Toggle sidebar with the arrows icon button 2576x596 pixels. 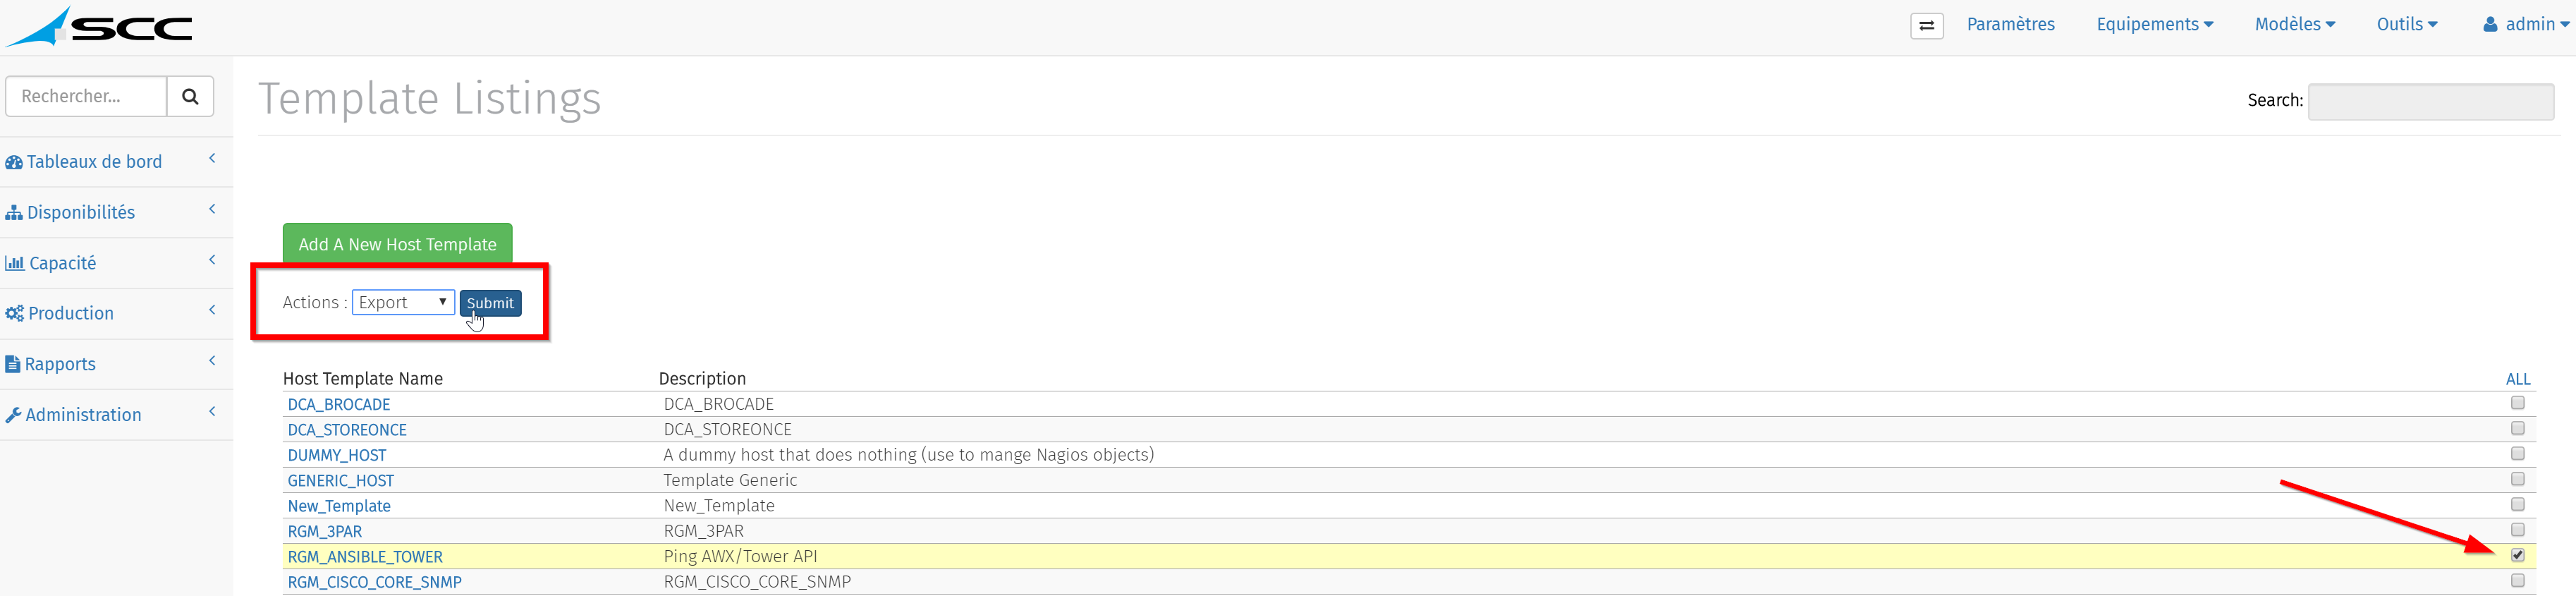click(x=1926, y=25)
